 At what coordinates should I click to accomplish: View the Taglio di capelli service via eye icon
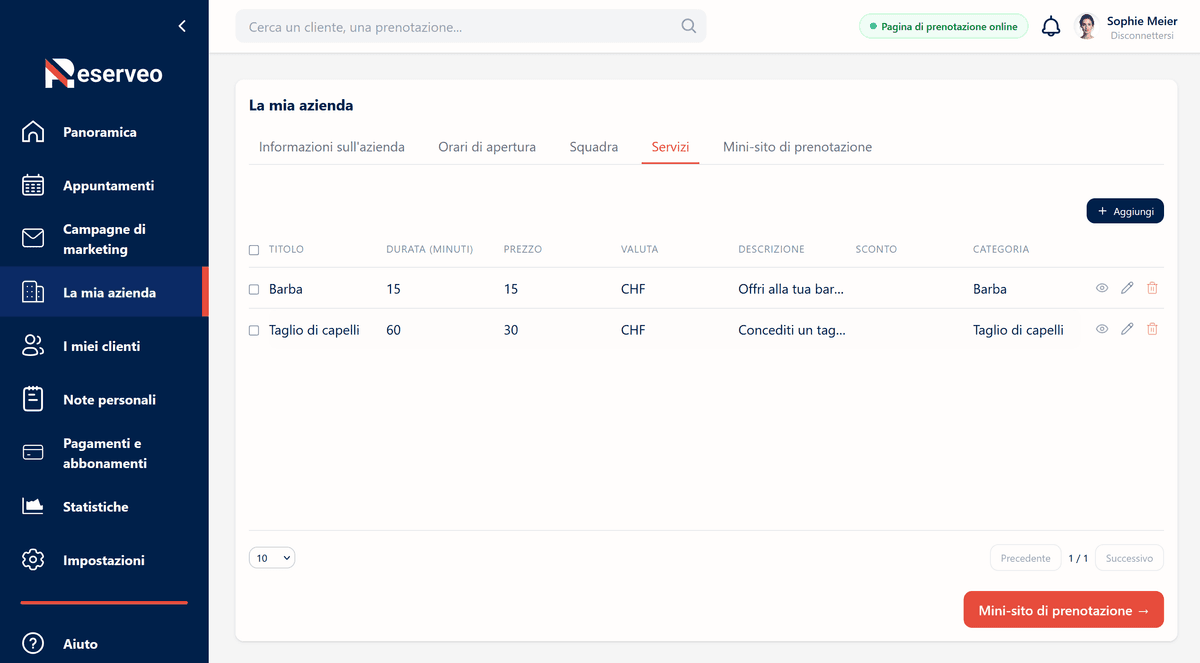coord(1102,329)
